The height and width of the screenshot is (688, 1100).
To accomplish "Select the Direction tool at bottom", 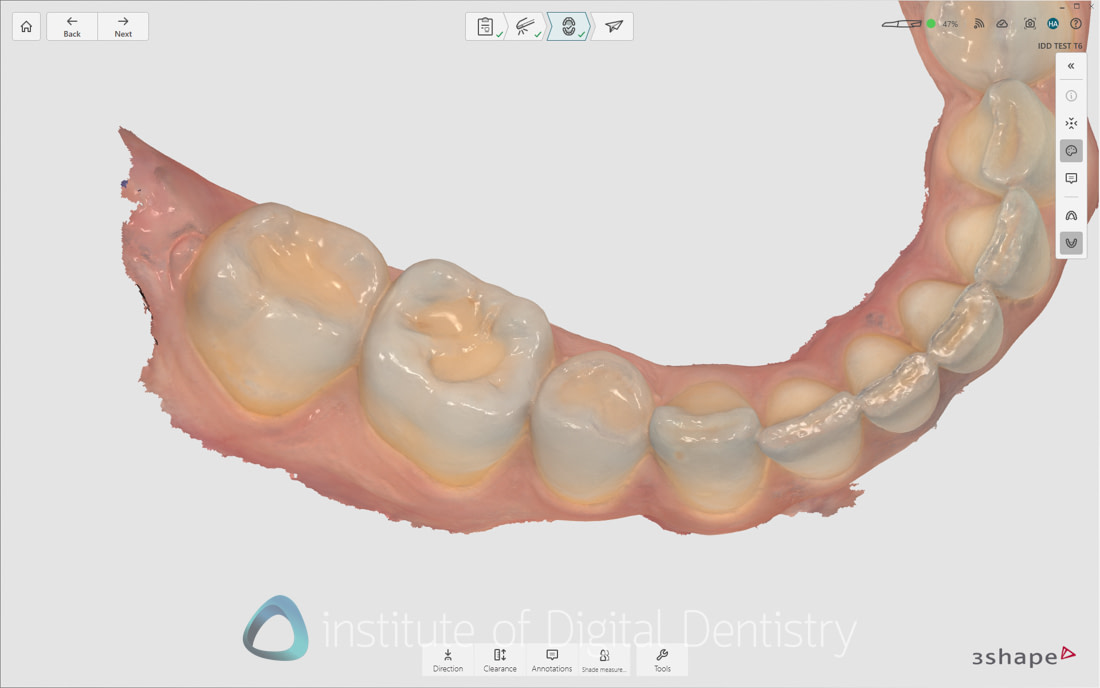I will [447, 660].
